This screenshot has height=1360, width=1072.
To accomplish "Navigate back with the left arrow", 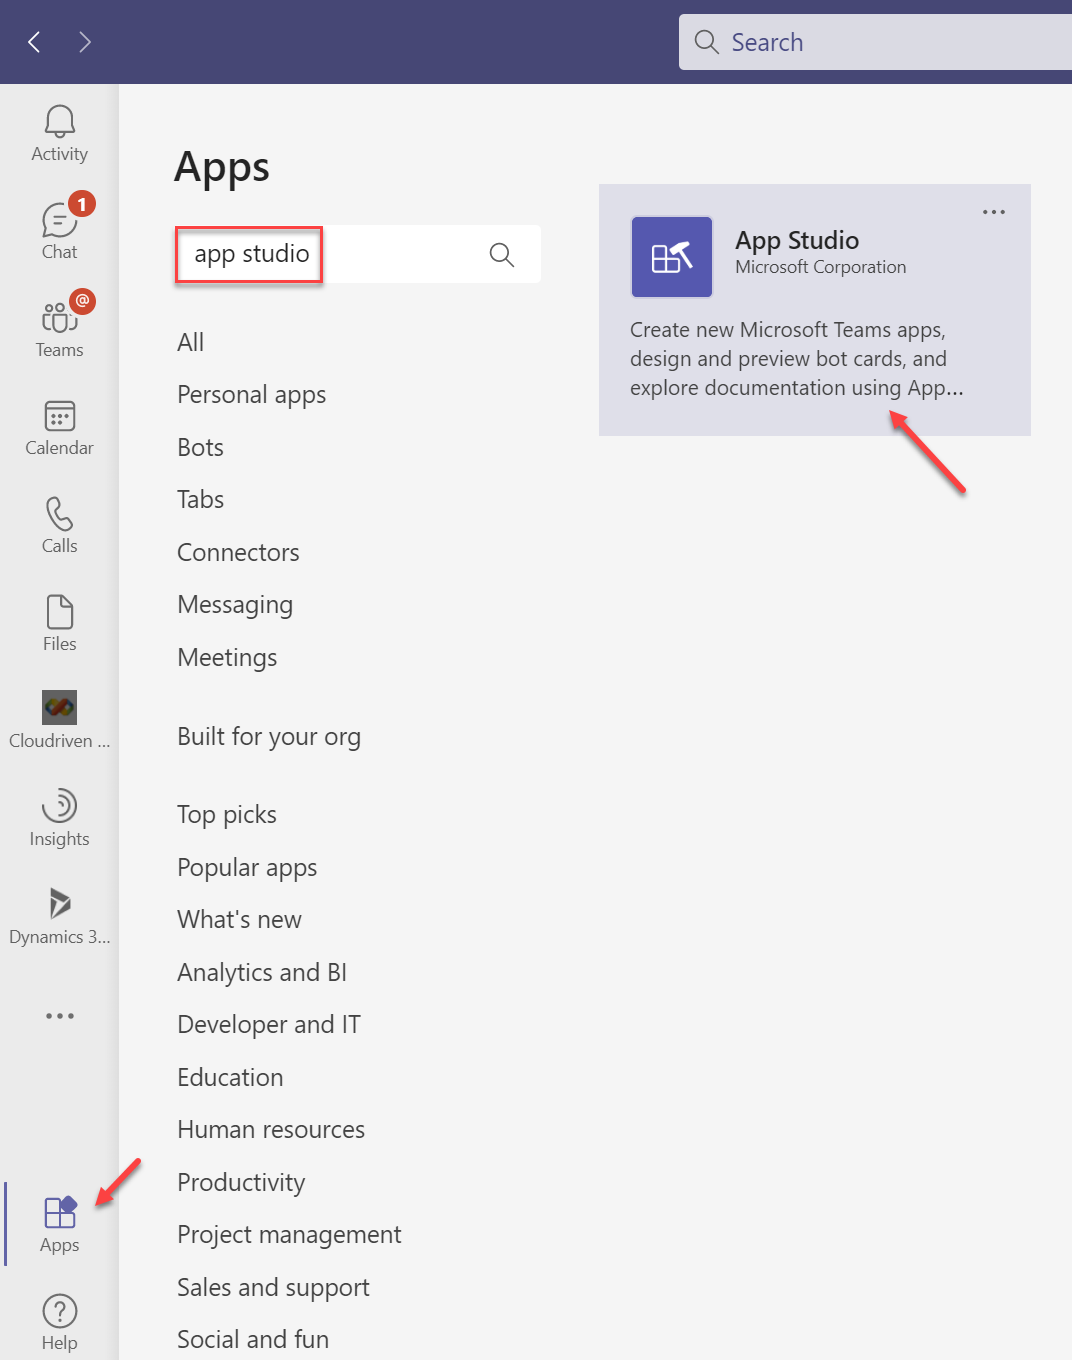I will coord(34,42).
